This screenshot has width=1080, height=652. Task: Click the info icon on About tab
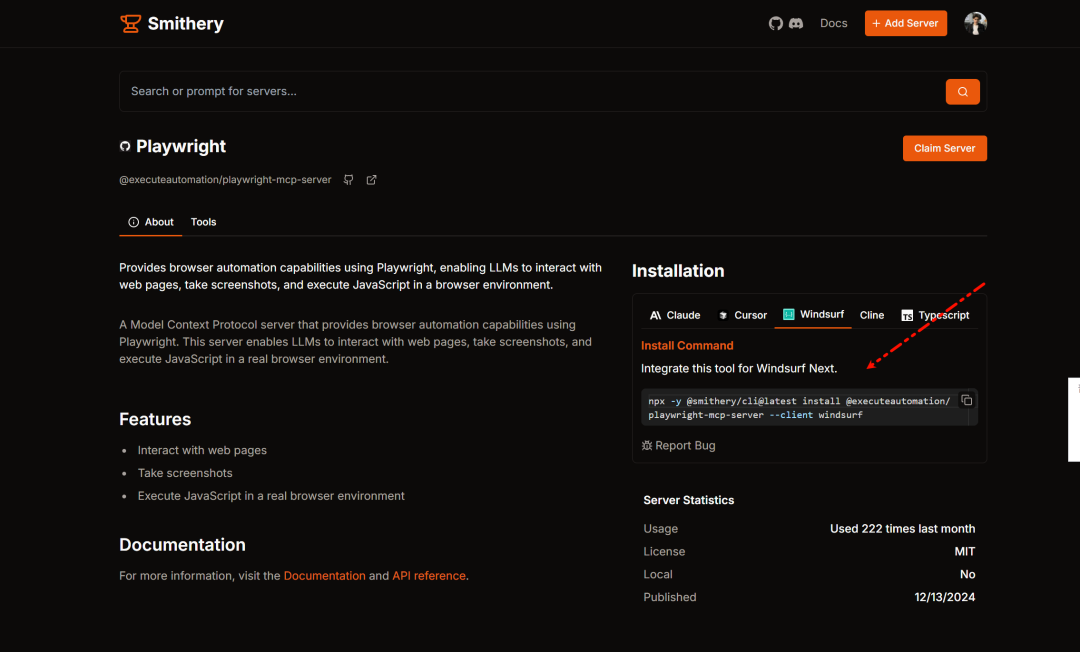[x=134, y=222]
